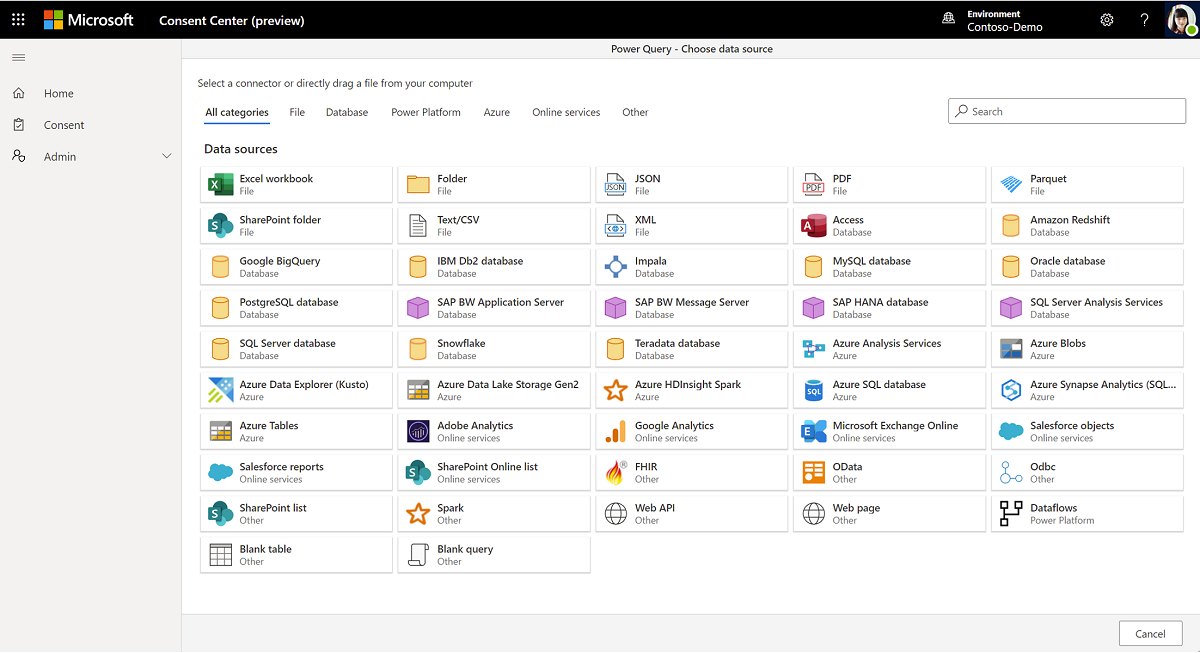The image size is (1200, 653).
Task: Choose the Parquet connector icon
Action: coord(1011,185)
